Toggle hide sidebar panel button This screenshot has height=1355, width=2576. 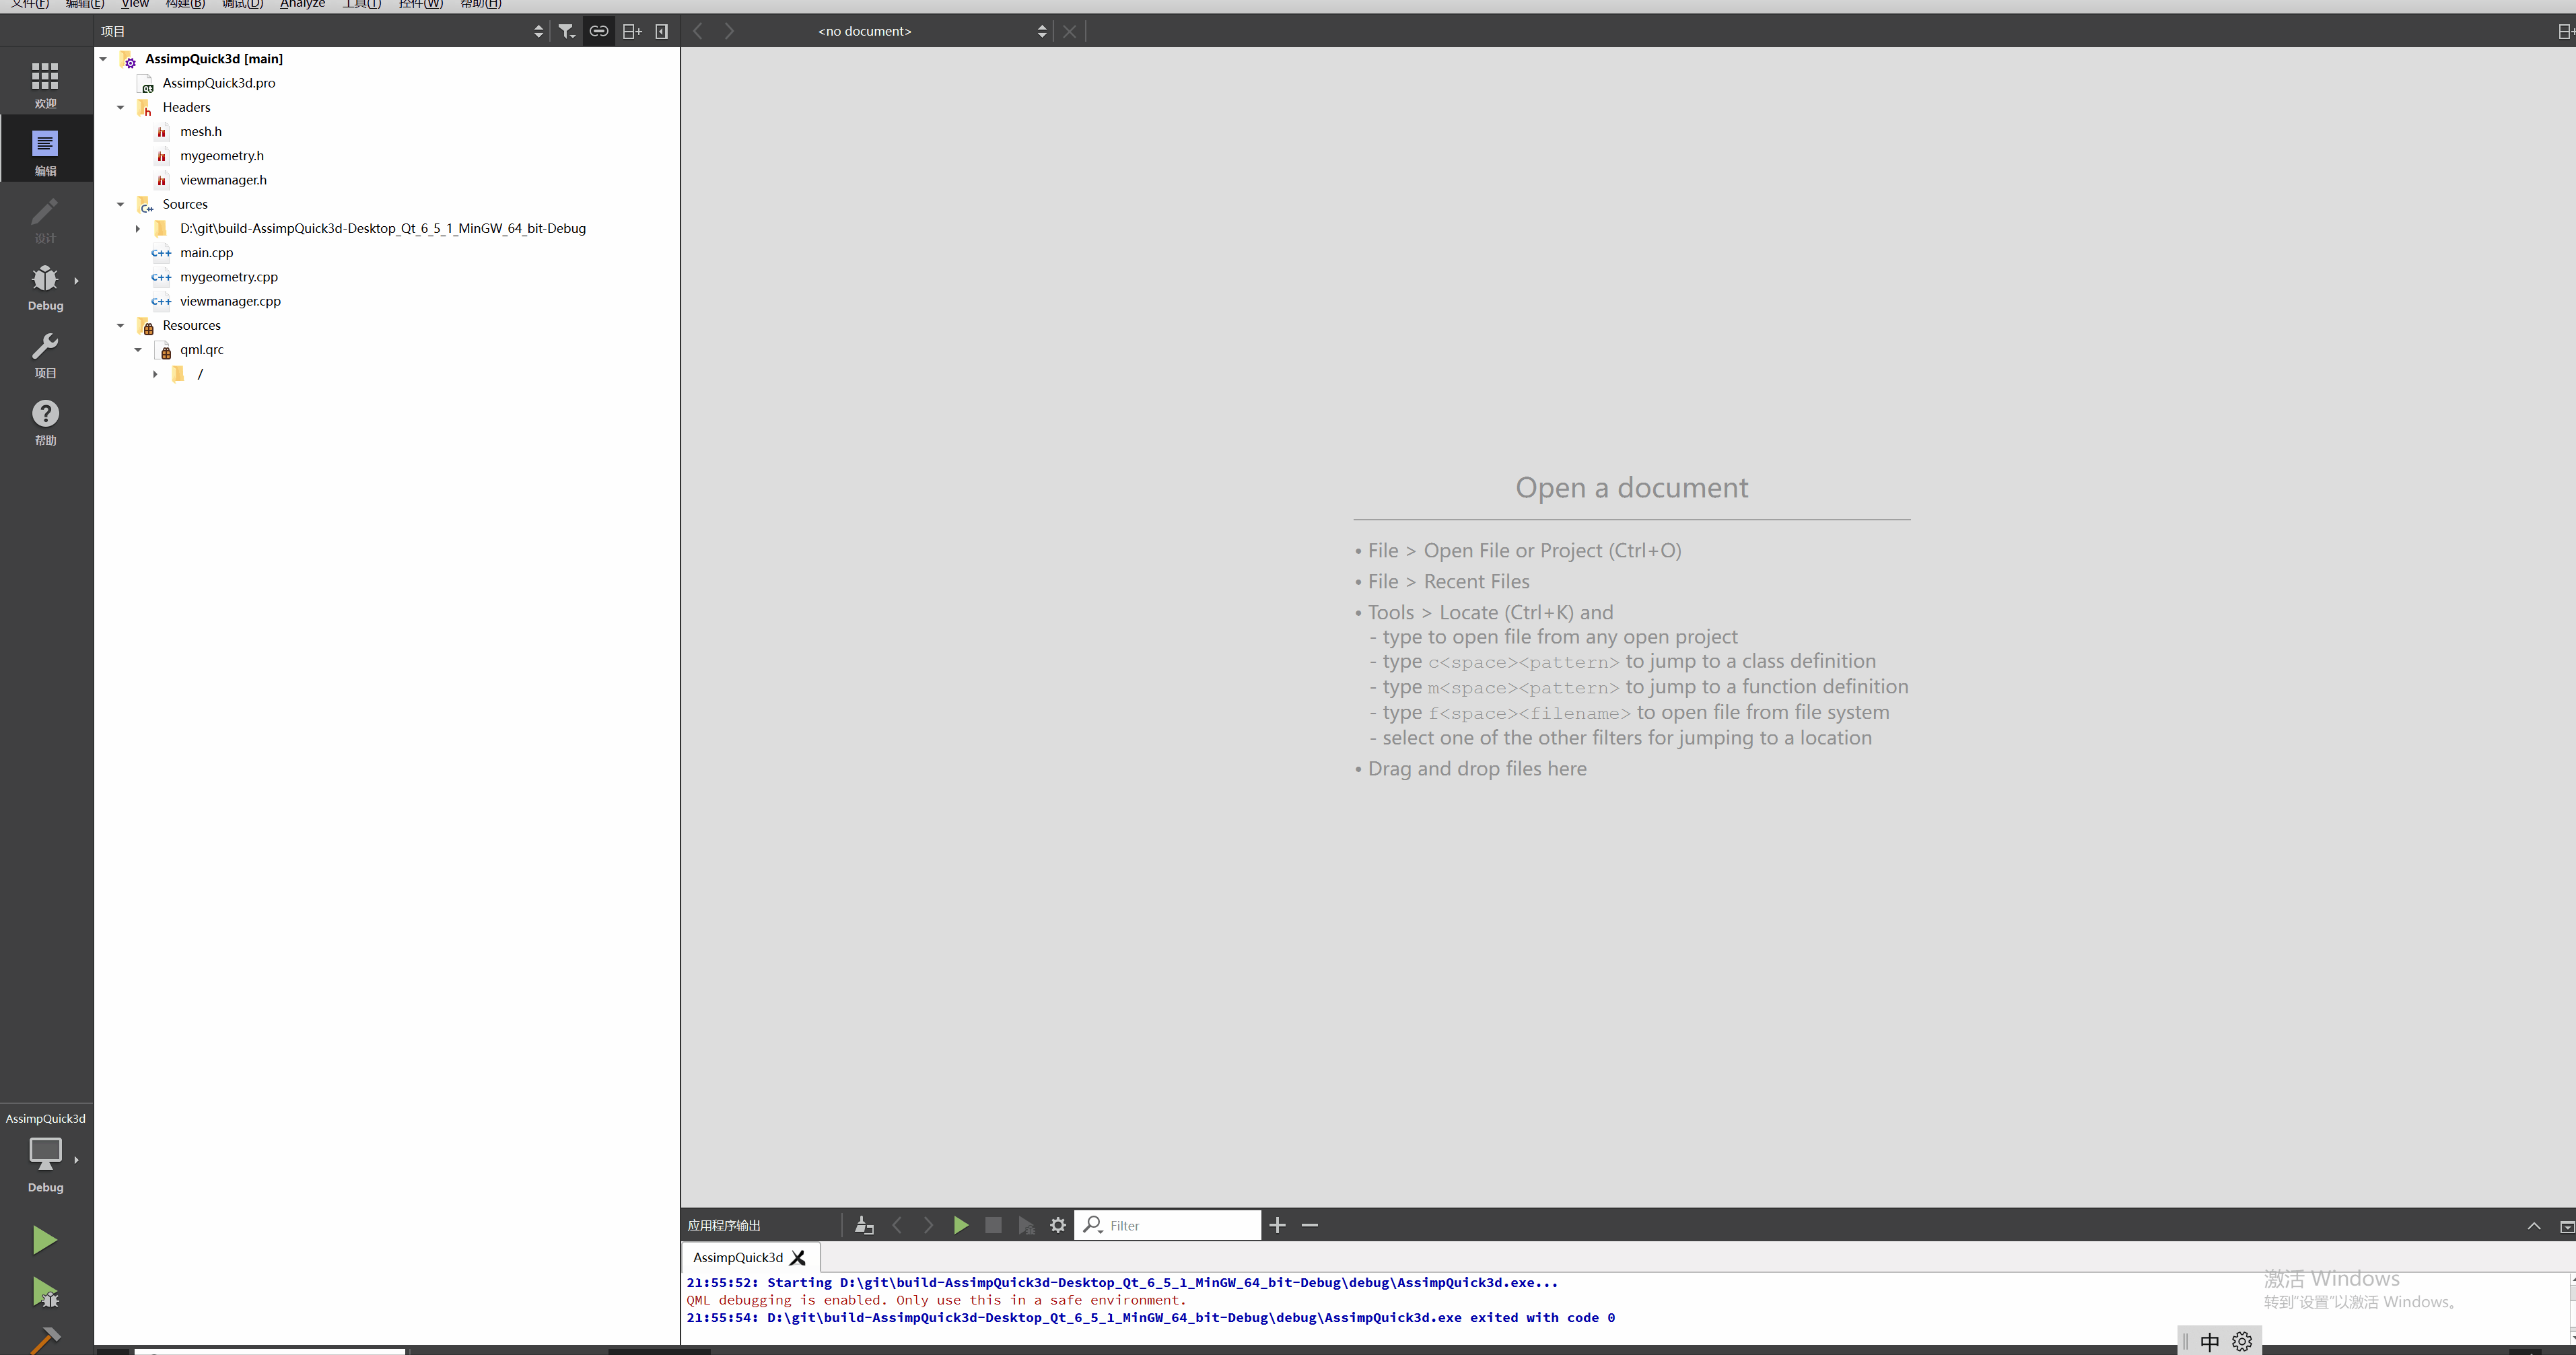[661, 31]
